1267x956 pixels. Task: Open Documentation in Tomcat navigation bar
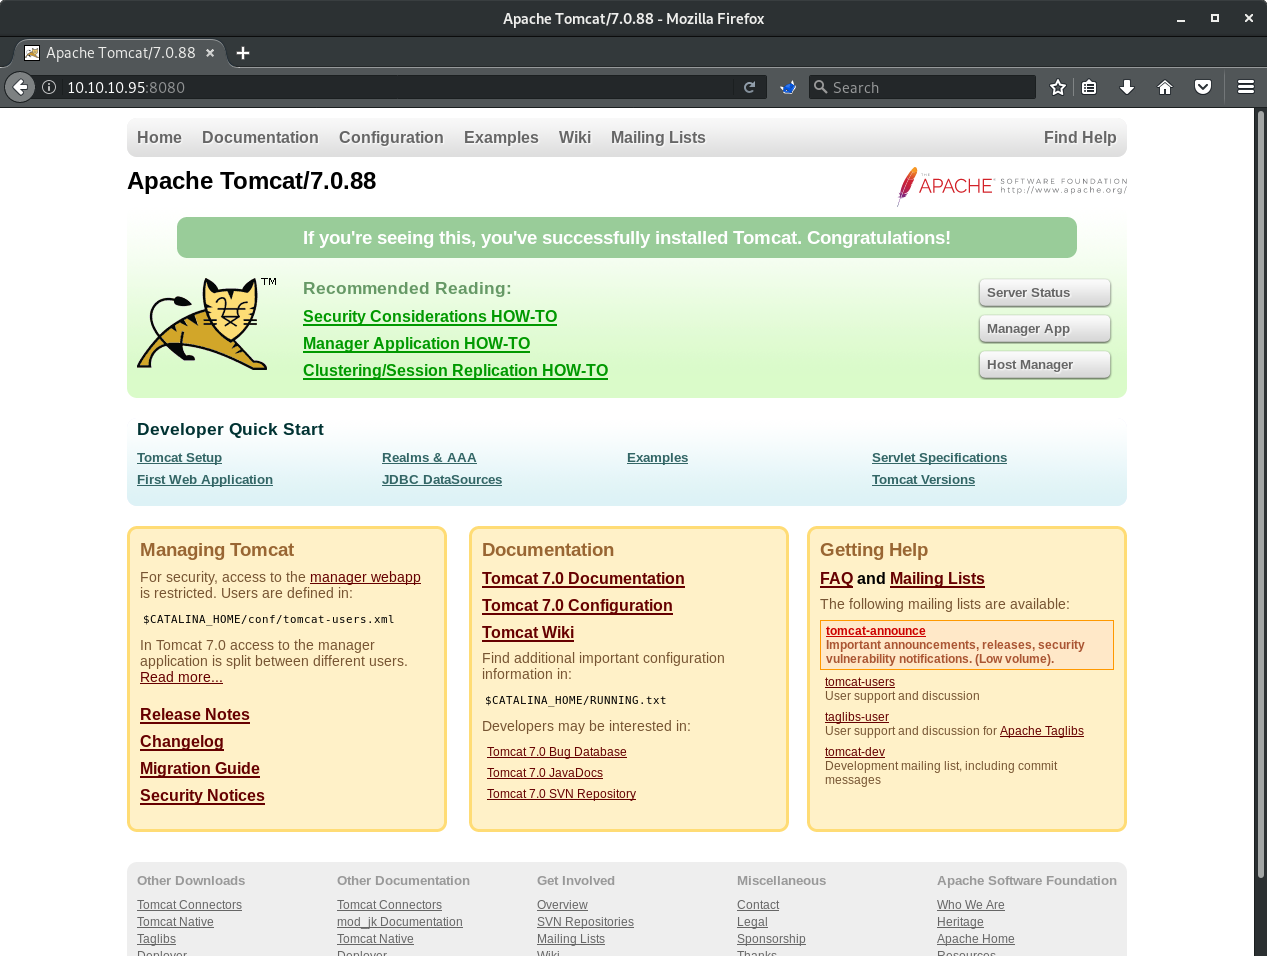[x=260, y=138]
